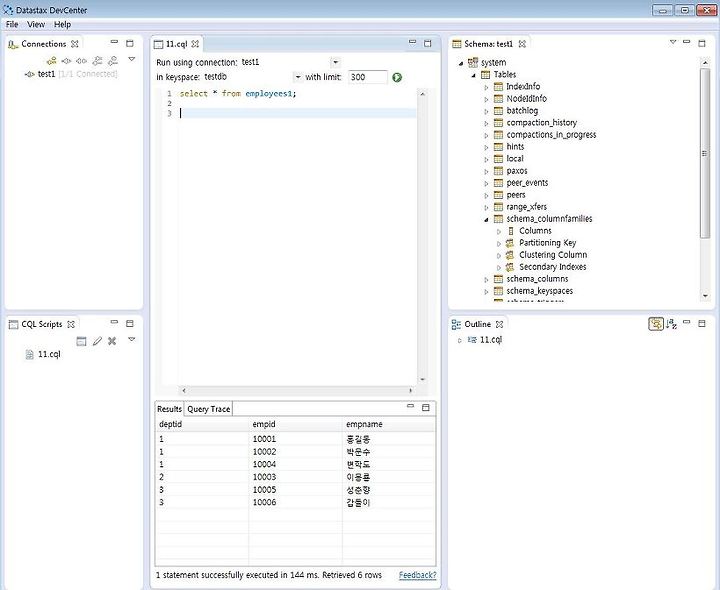Click the empid column header

point(295,424)
